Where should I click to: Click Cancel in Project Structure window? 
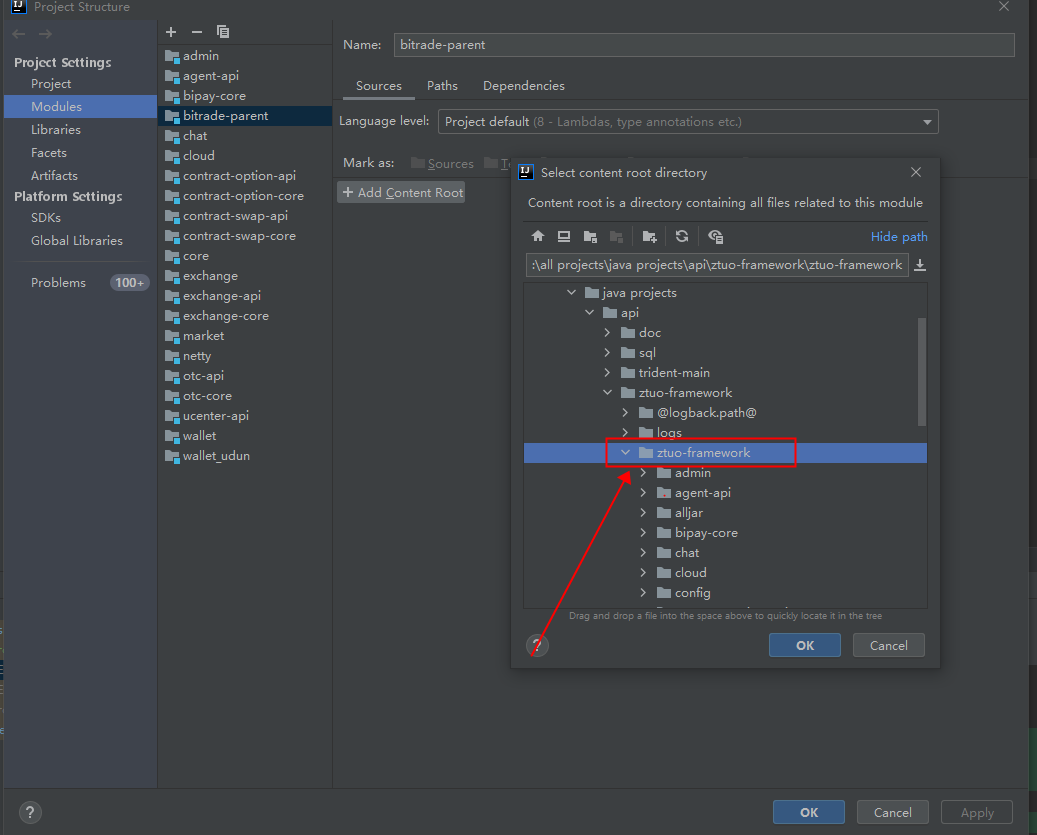(x=892, y=813)
